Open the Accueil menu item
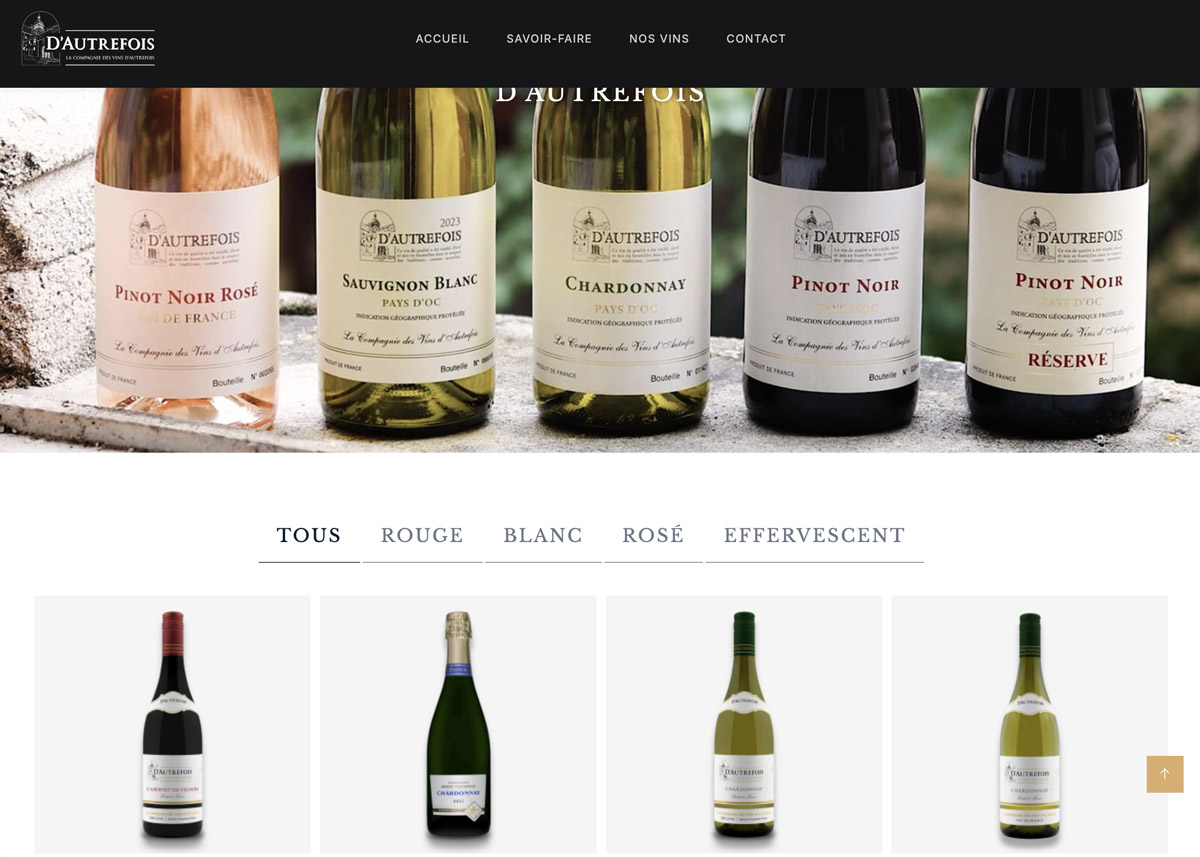The image size is (1200, 857). [442, 39]
